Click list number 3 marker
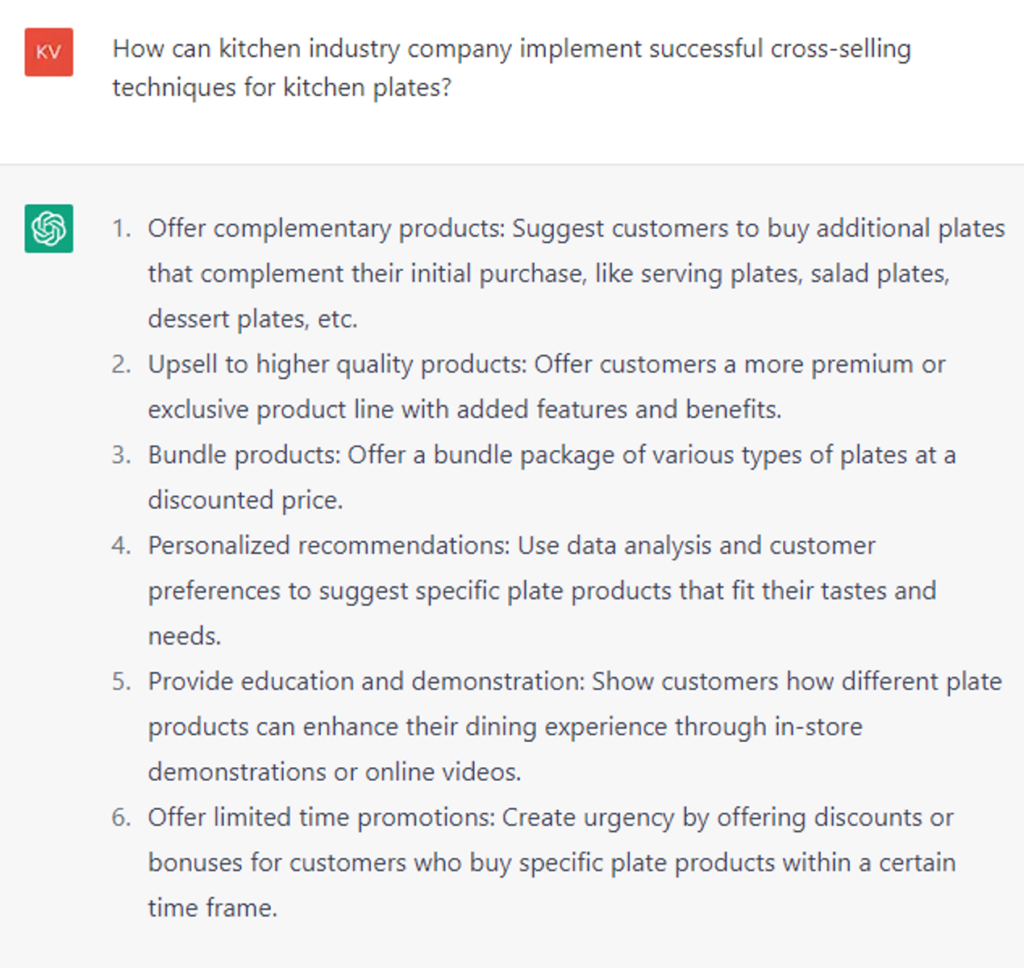 (121, 455)
